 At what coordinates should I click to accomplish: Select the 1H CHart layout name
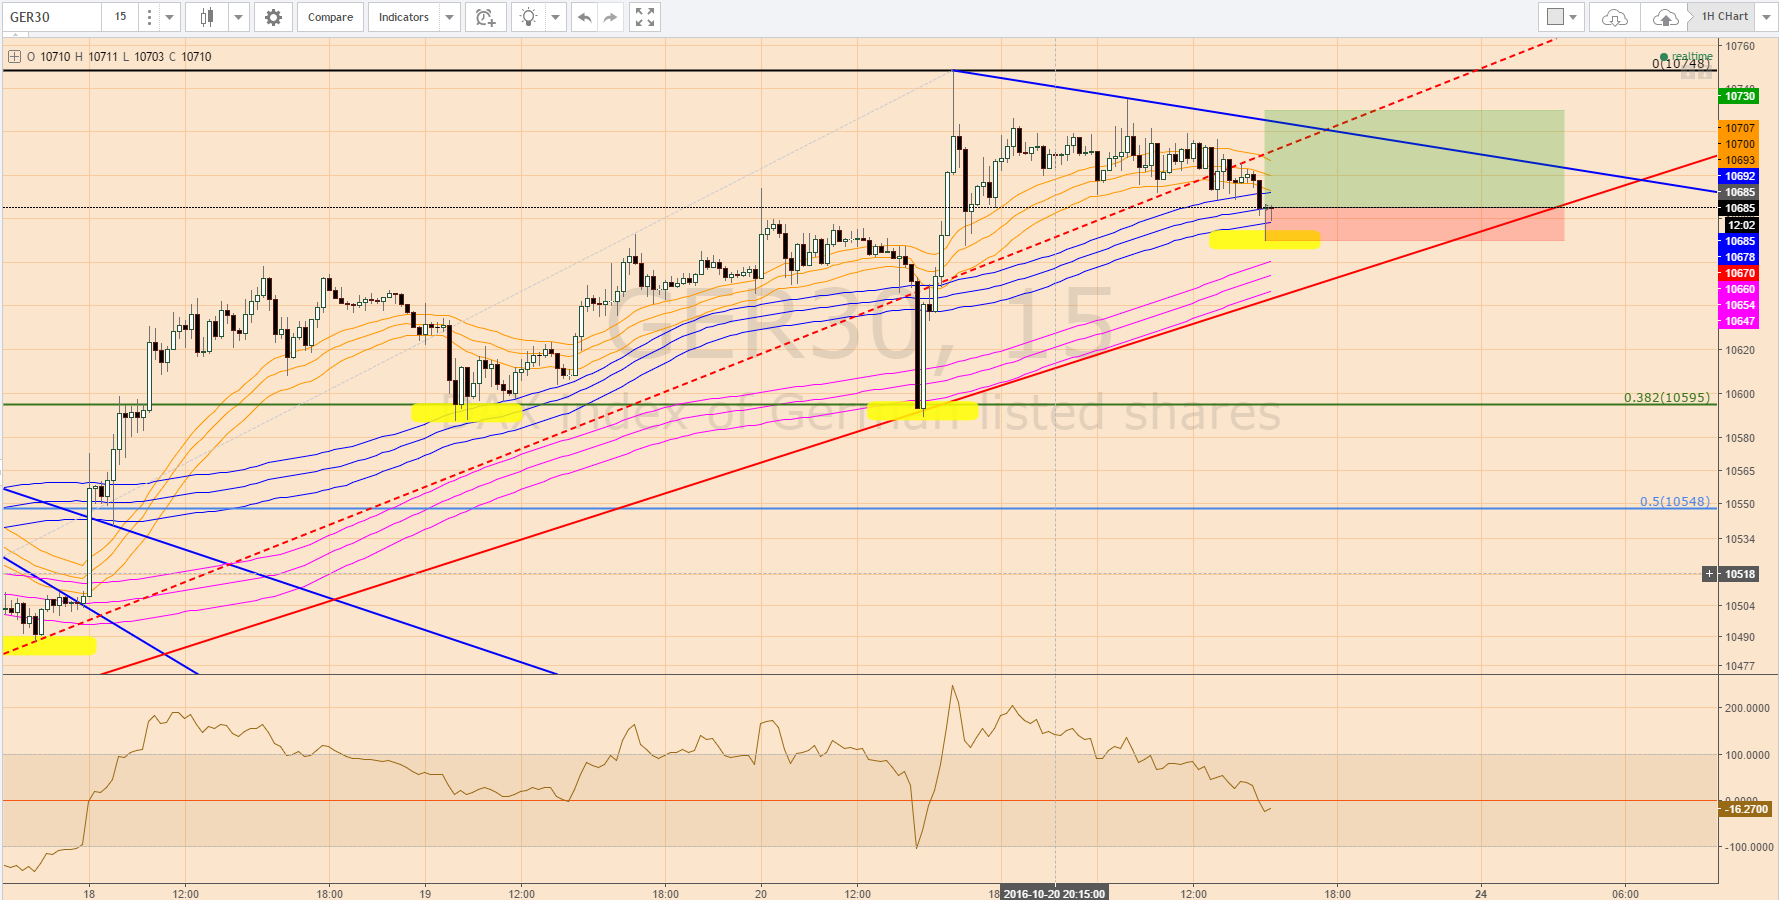(x=1725, y=17)
